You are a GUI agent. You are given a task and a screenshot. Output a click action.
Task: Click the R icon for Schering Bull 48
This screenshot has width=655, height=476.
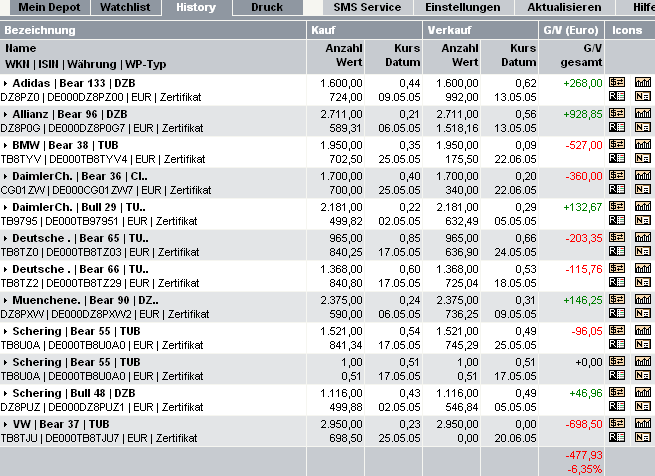point(617,406)
